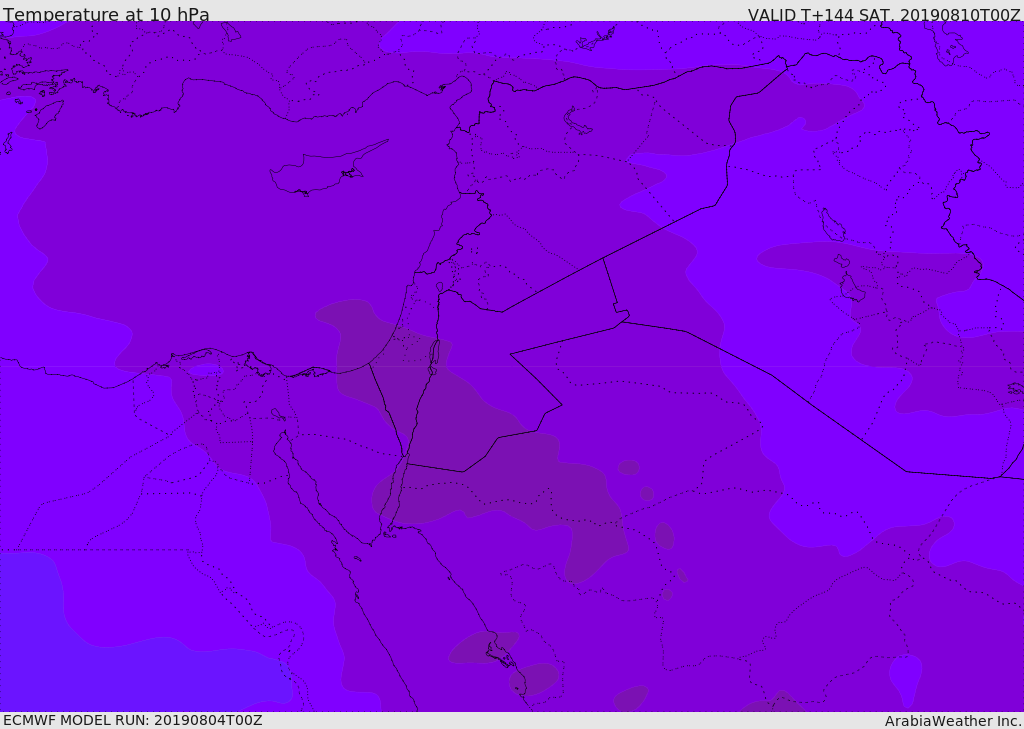Click the 'Temperature at 10 hPa' title text

[106, 14]
